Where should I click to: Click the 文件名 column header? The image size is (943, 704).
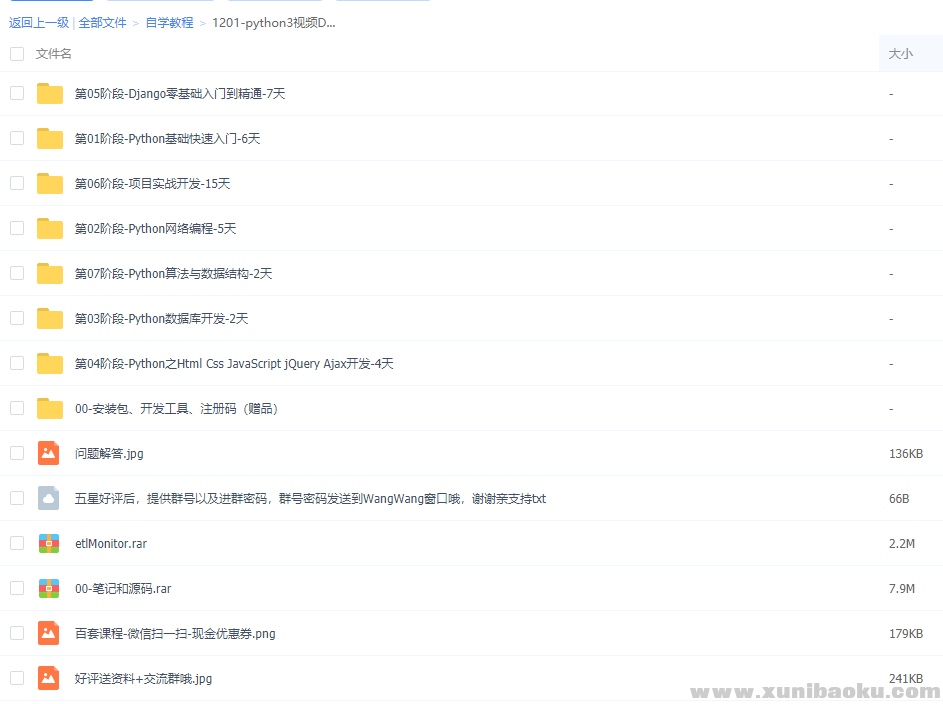click(x=53, y=53)
